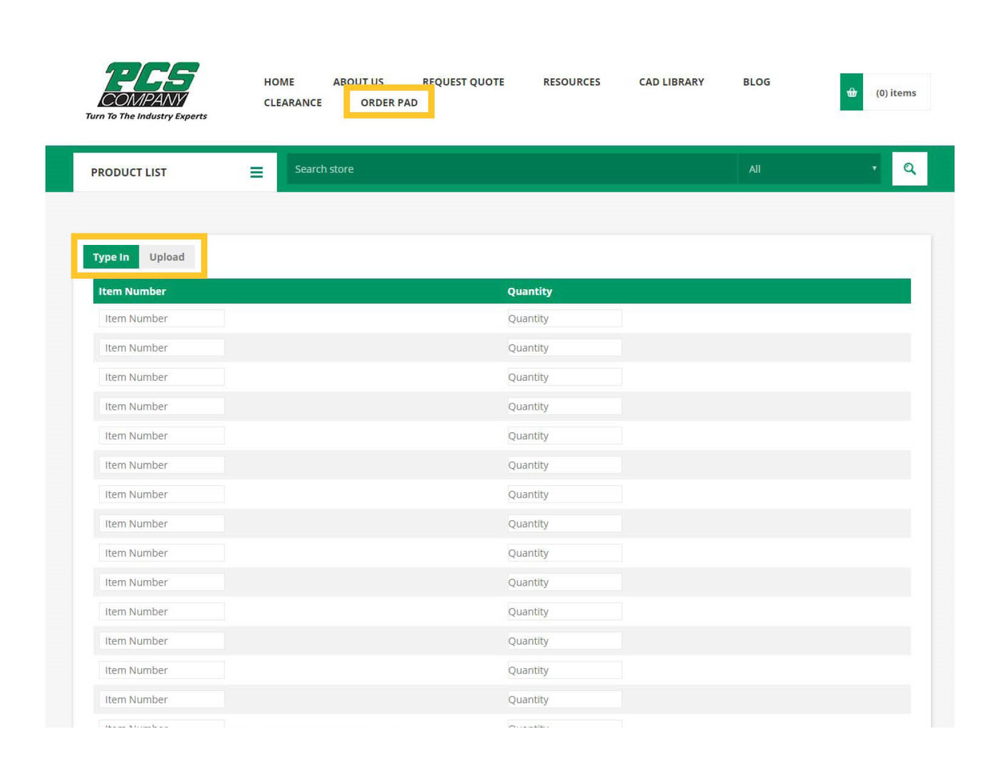Switch to Upload entry mode
This screenshot has height=773, width=1000.
click(x=167, y=257)
